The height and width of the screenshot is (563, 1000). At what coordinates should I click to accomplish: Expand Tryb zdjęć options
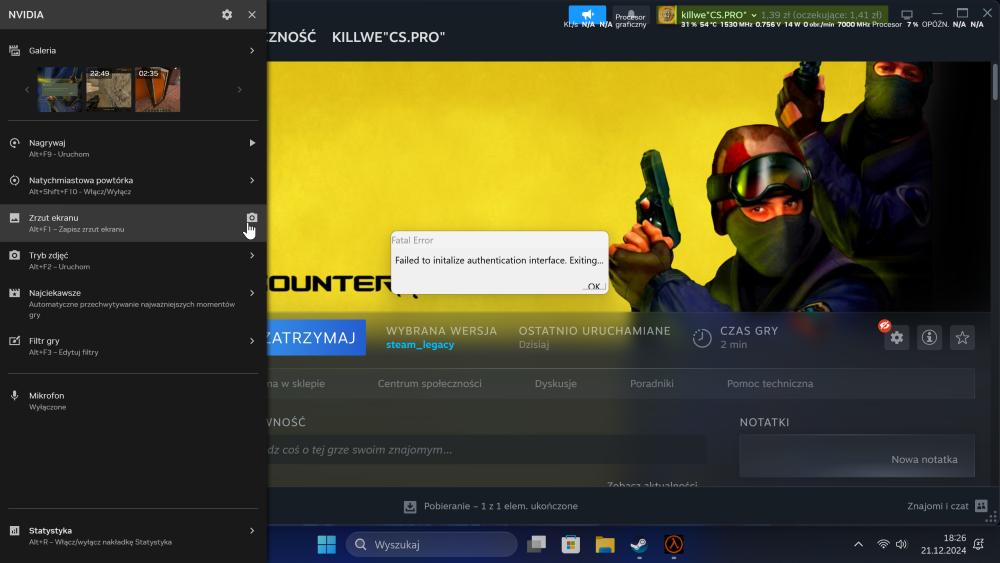252,255
